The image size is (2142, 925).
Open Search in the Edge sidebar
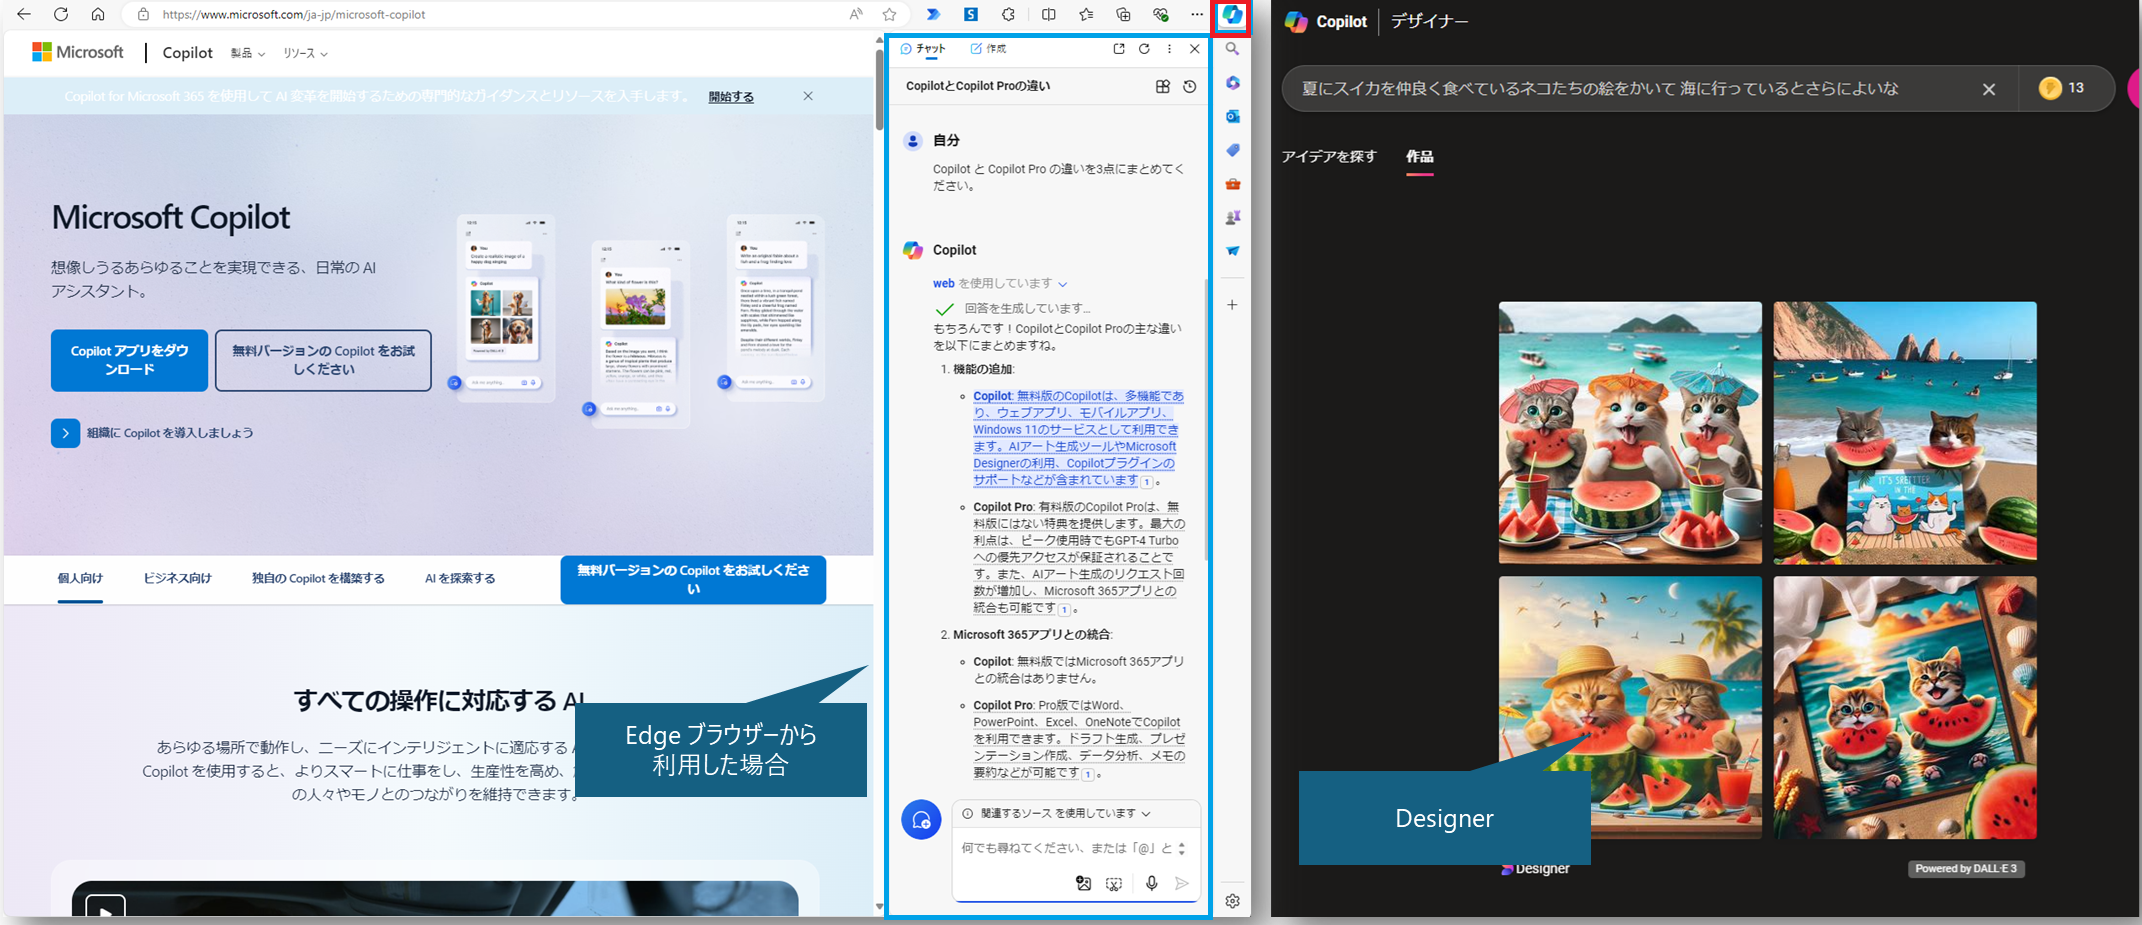1233,49
